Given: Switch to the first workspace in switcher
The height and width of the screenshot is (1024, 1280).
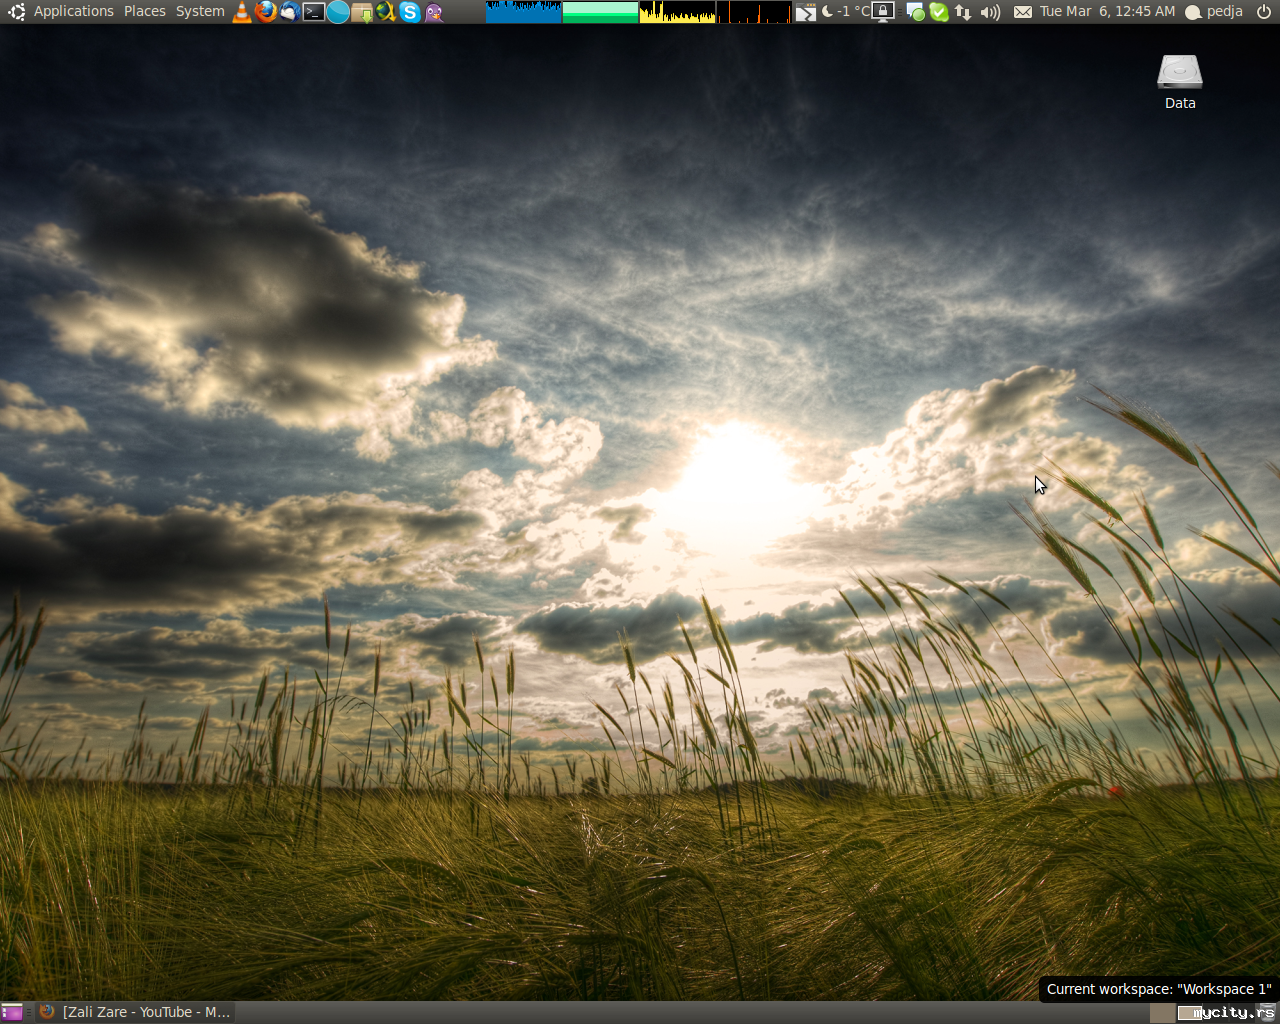Looking at the screenshot, I should coord(1162,1013).
